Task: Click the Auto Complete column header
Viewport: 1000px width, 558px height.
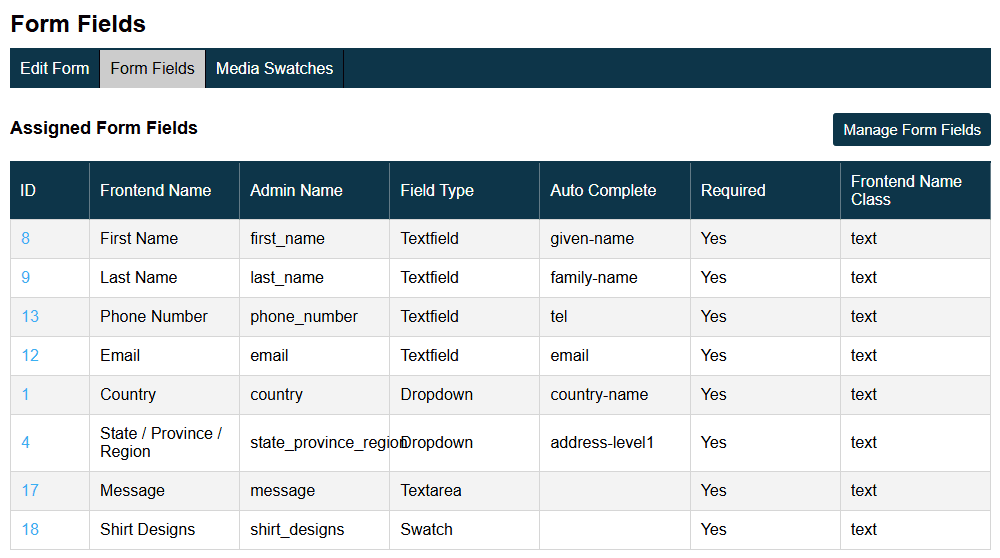Action: (x=615, y=190)
